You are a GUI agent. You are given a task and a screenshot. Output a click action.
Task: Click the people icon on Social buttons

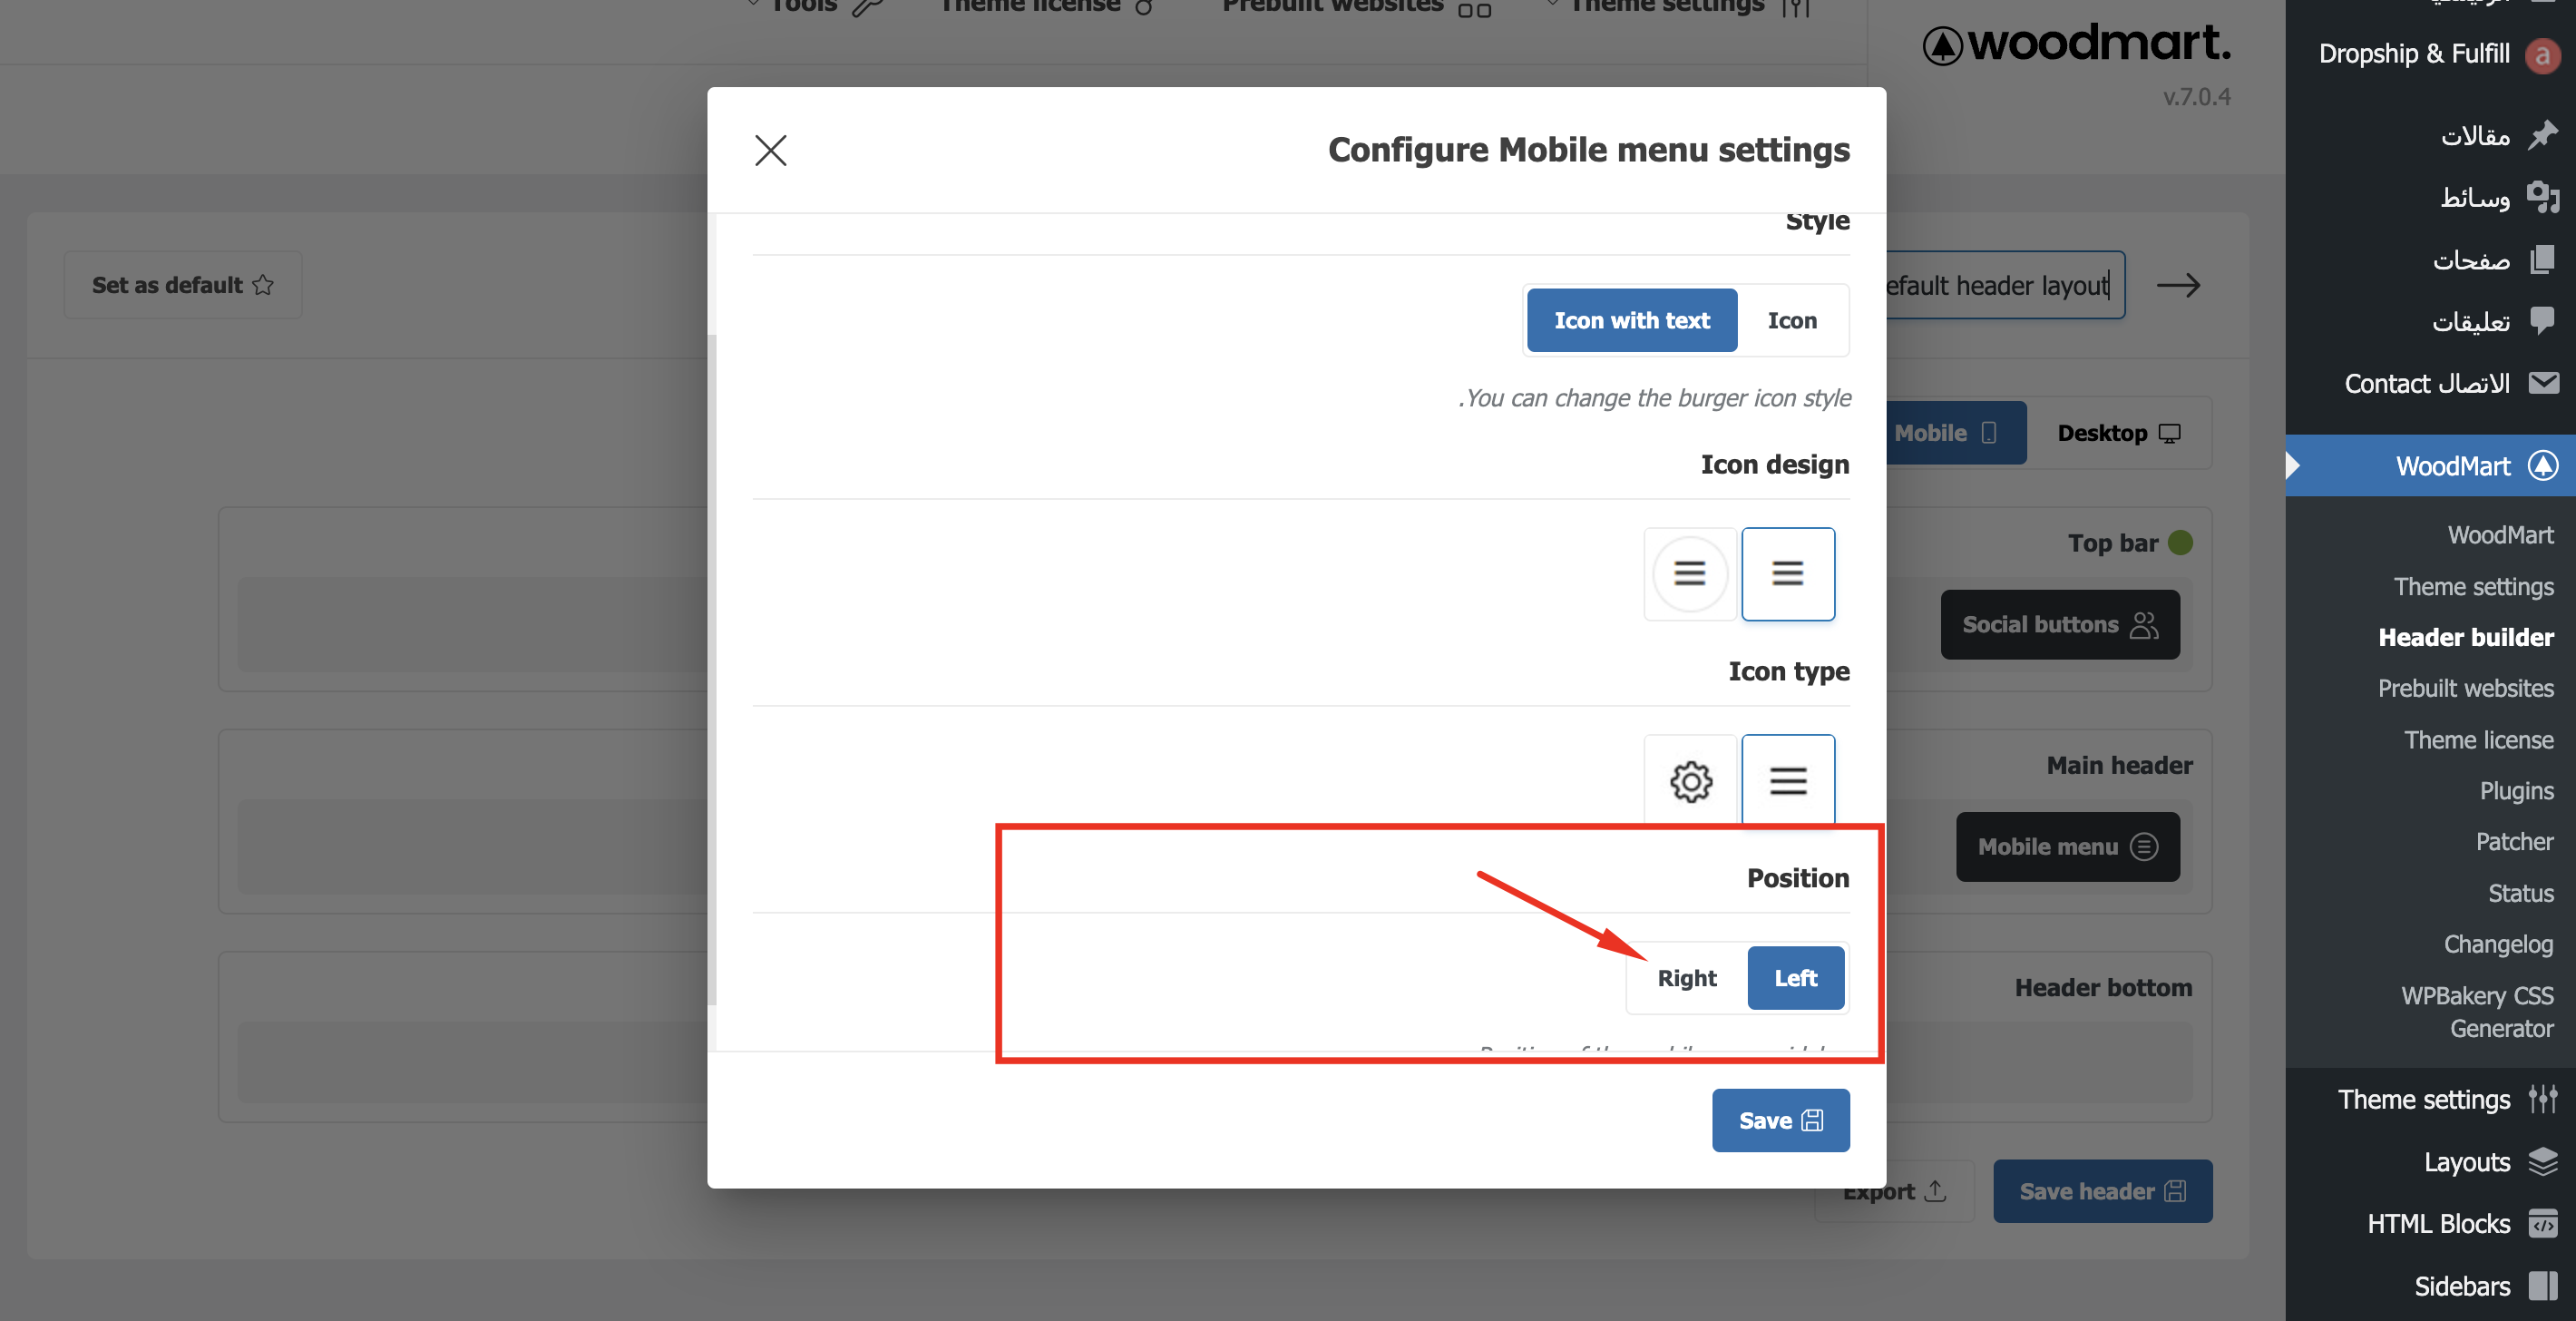point(2143,624)
